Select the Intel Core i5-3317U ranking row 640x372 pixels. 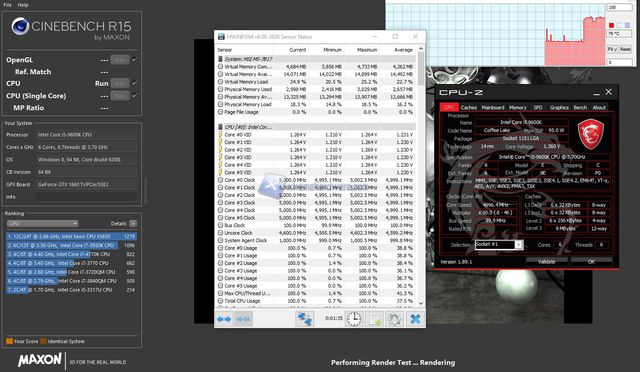(x=71, y=290)
